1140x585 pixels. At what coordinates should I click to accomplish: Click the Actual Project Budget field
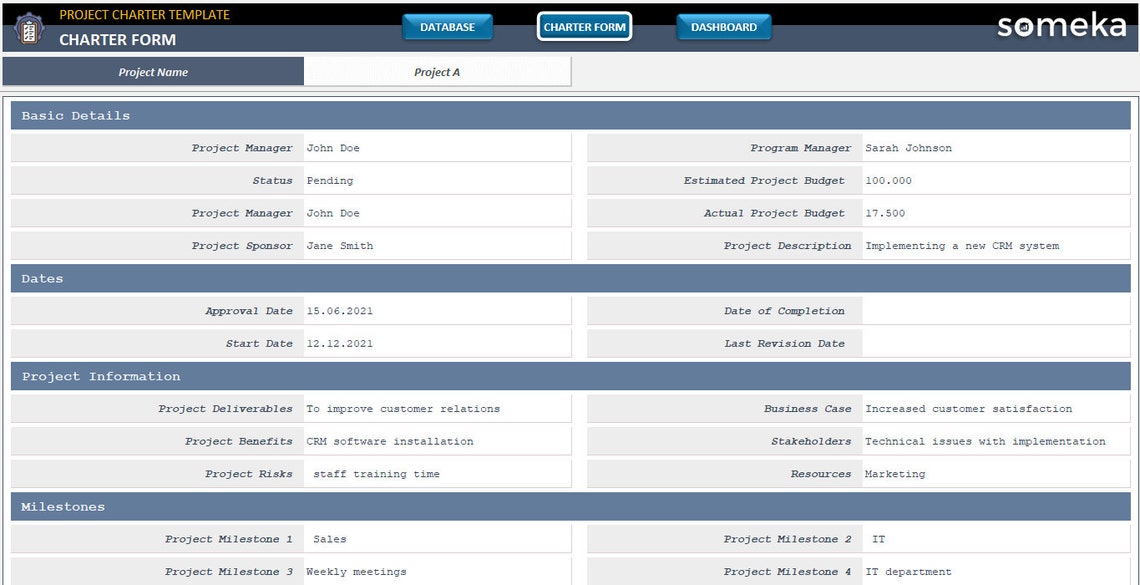tap(995, 213)
